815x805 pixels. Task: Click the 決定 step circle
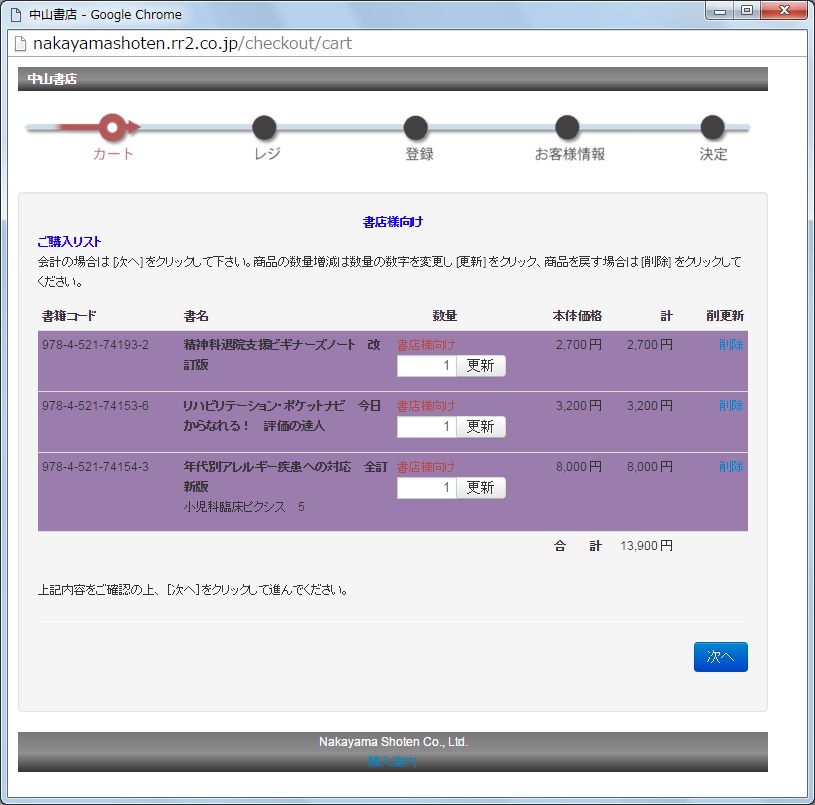712,128
